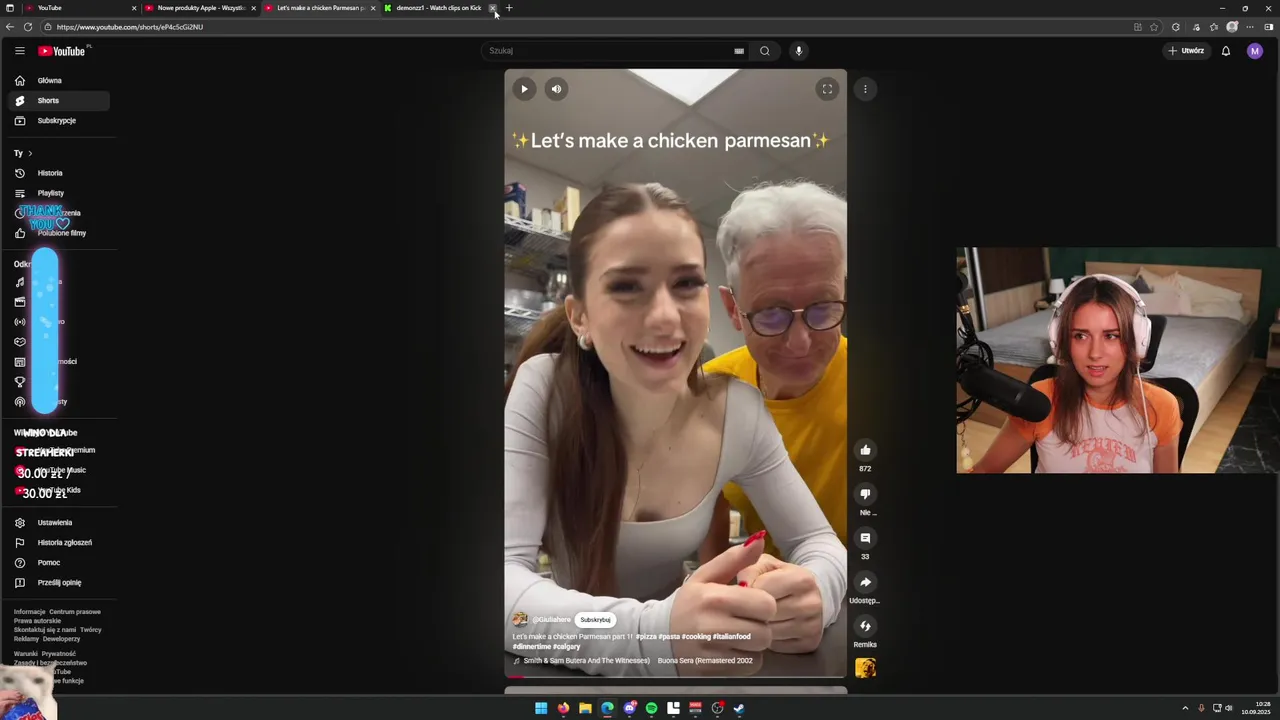The image size is (1280, 720).
Task: Switch to Nowe produkty Apple tab
Action: point(200,8)
